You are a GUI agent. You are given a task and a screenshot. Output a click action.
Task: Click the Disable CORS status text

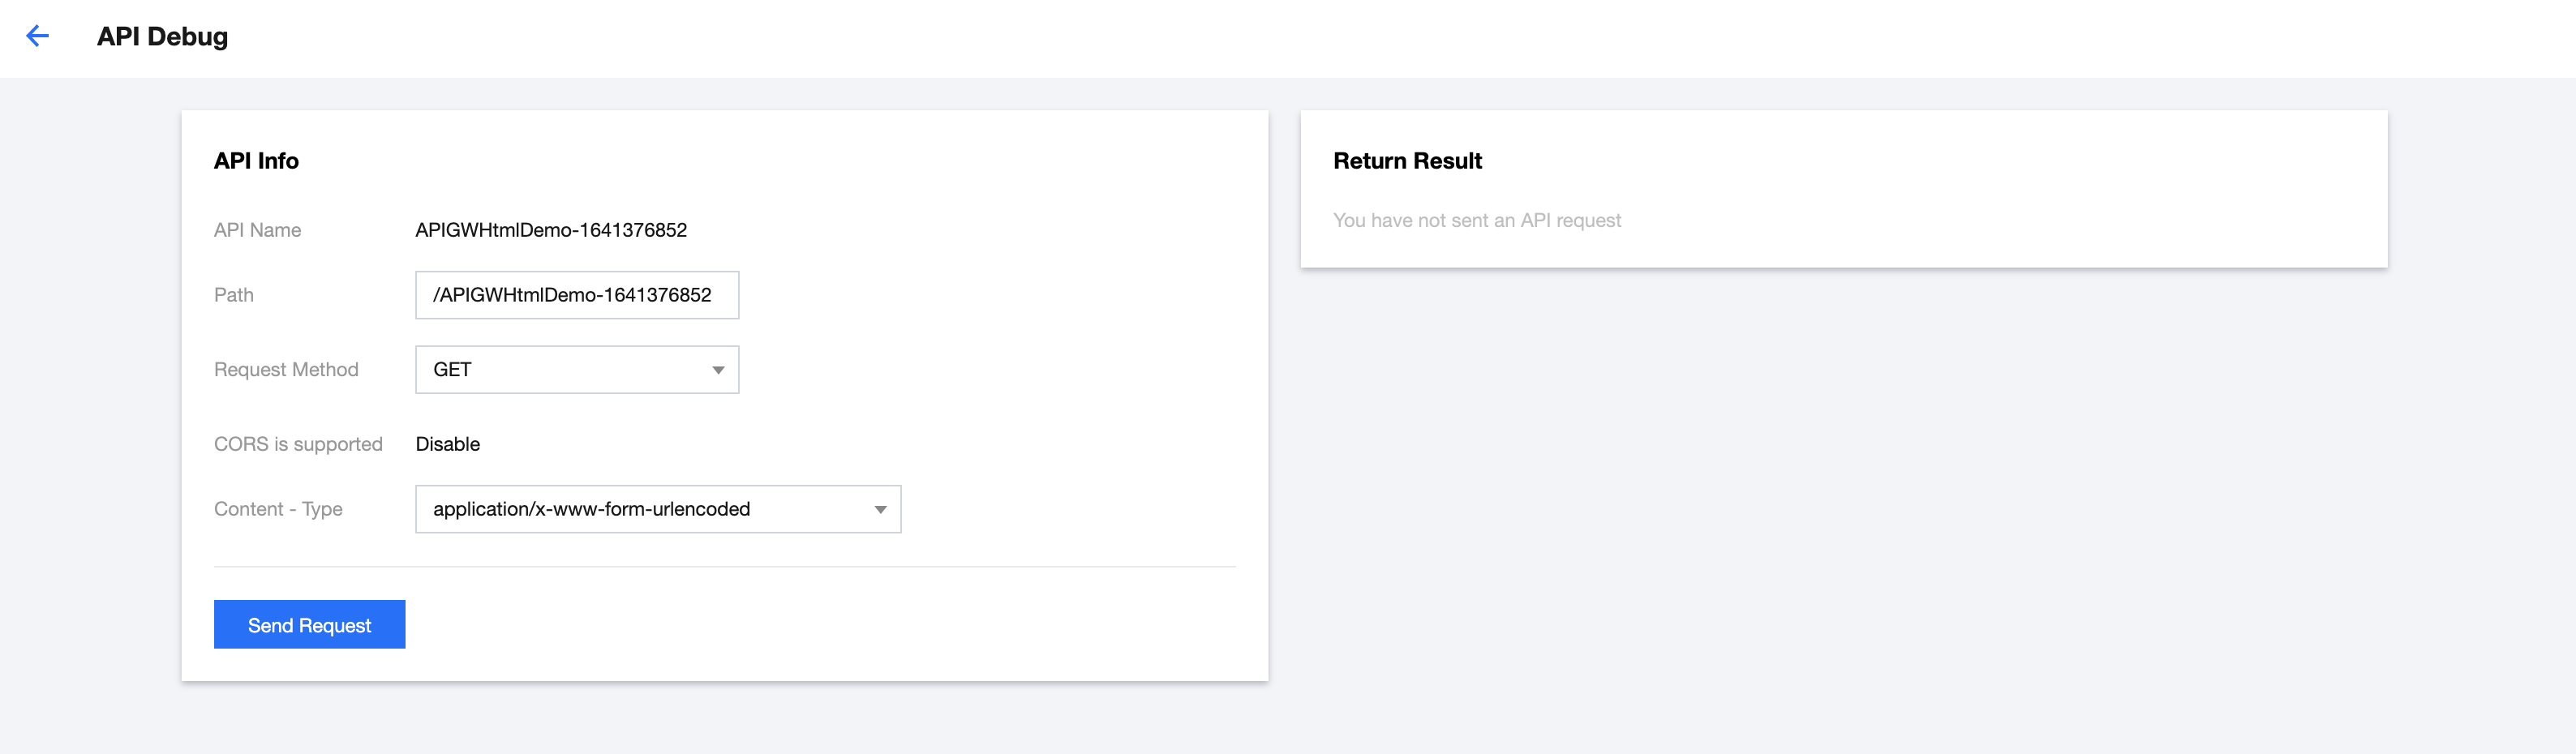click(448, 444)
